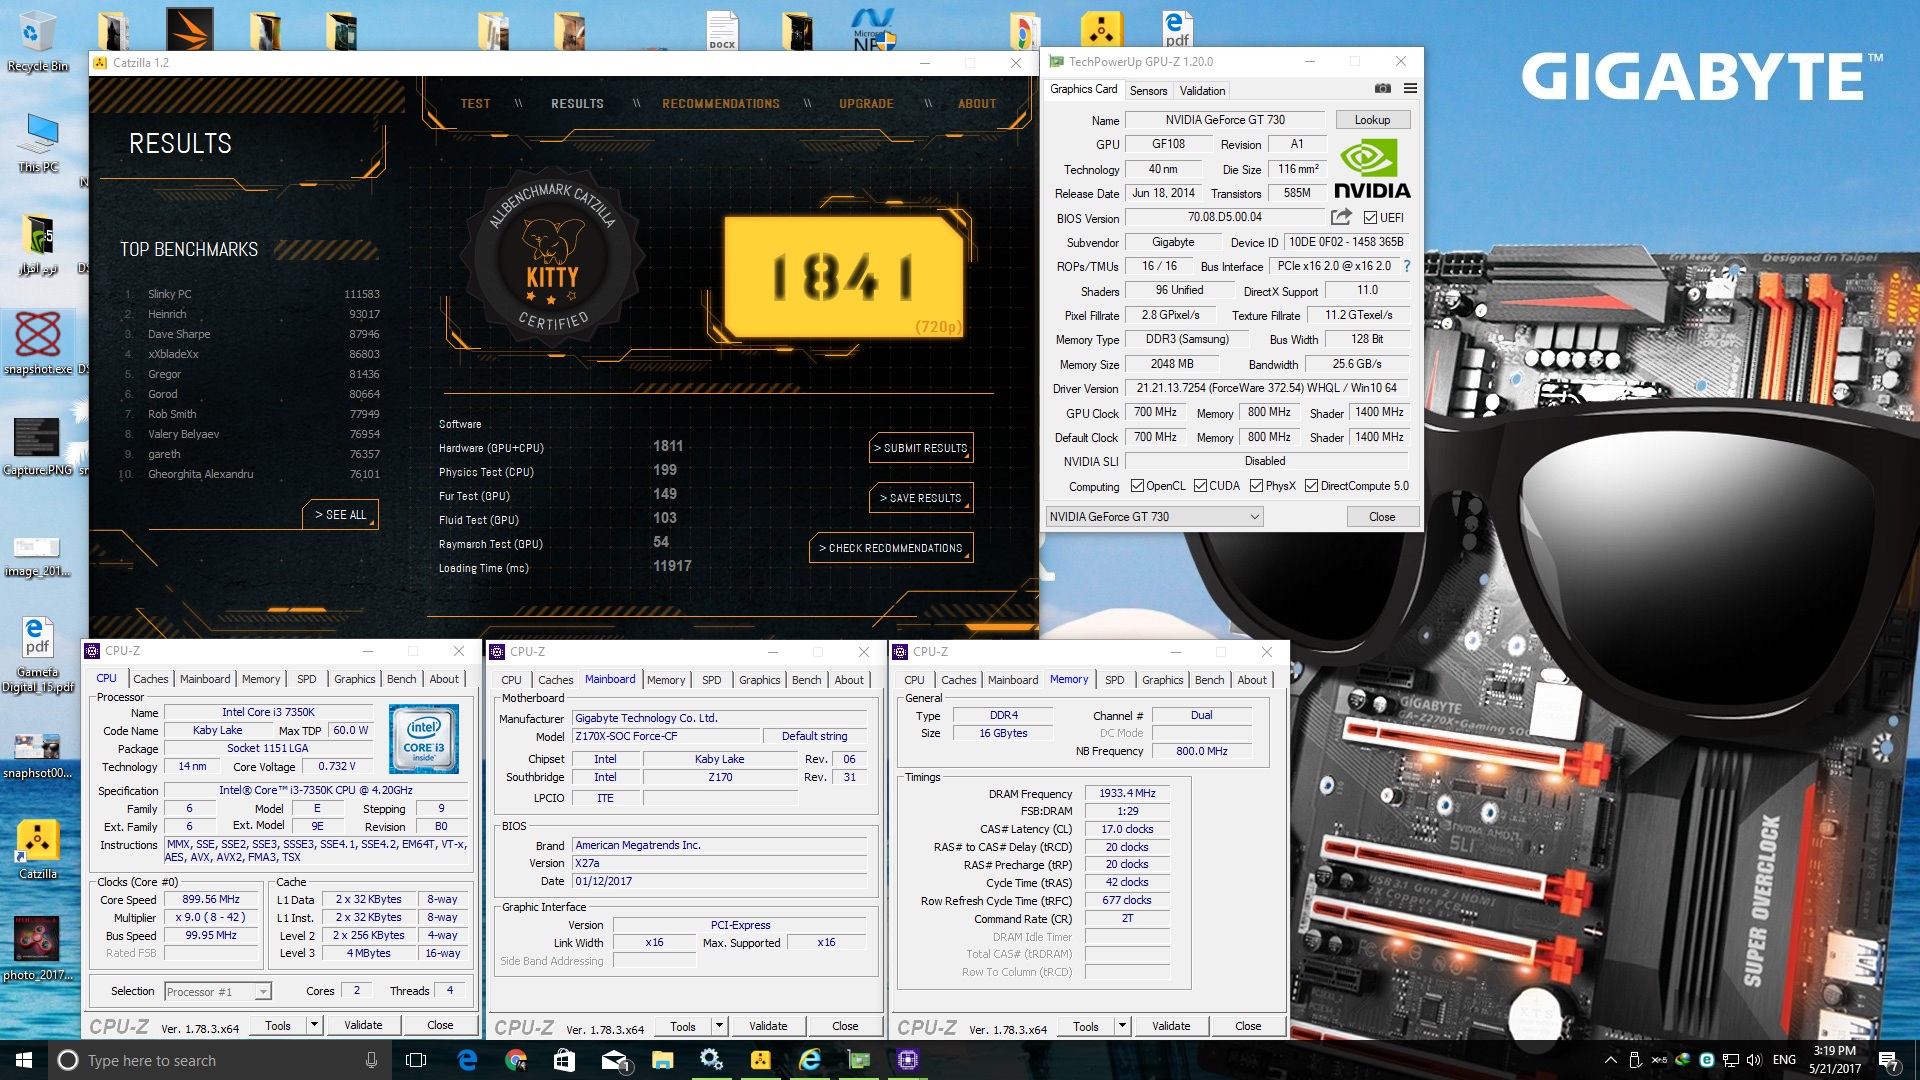This screenshot has width=1920, height=1080.
Task: Click the bus interface question mark icon
Action: point(1407,266)
